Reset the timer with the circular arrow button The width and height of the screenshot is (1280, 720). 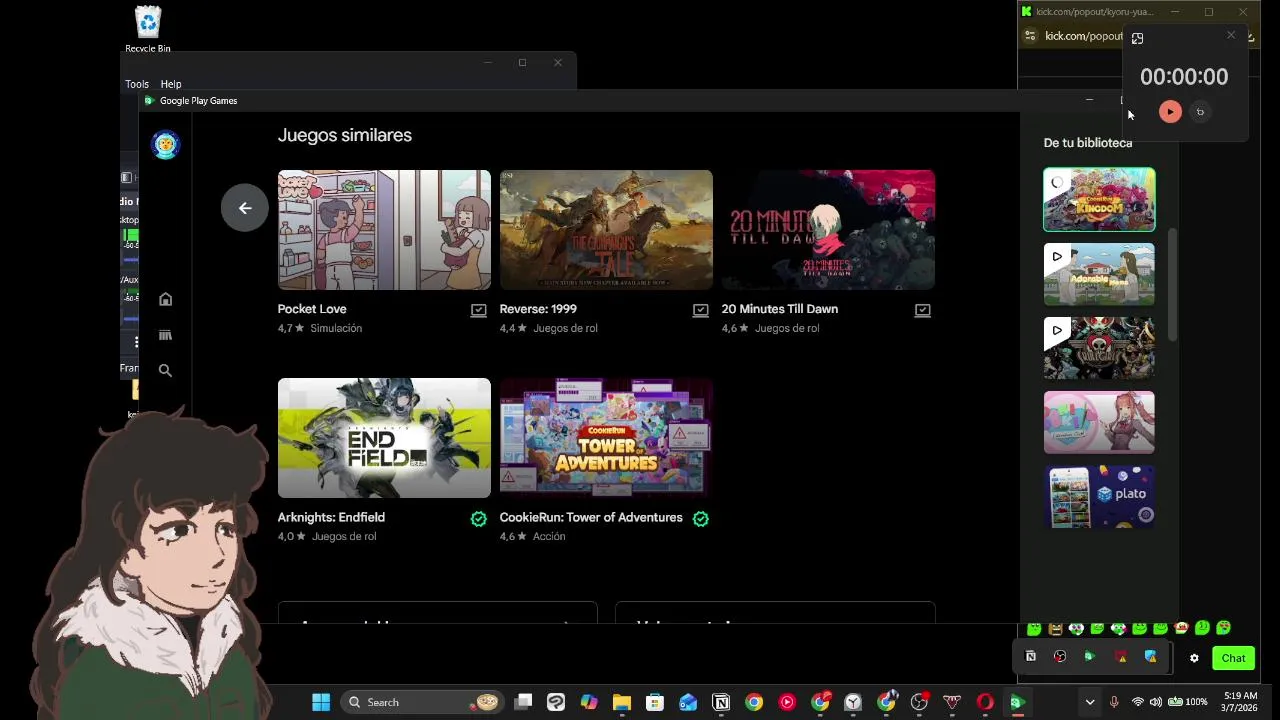(1200, 112)
